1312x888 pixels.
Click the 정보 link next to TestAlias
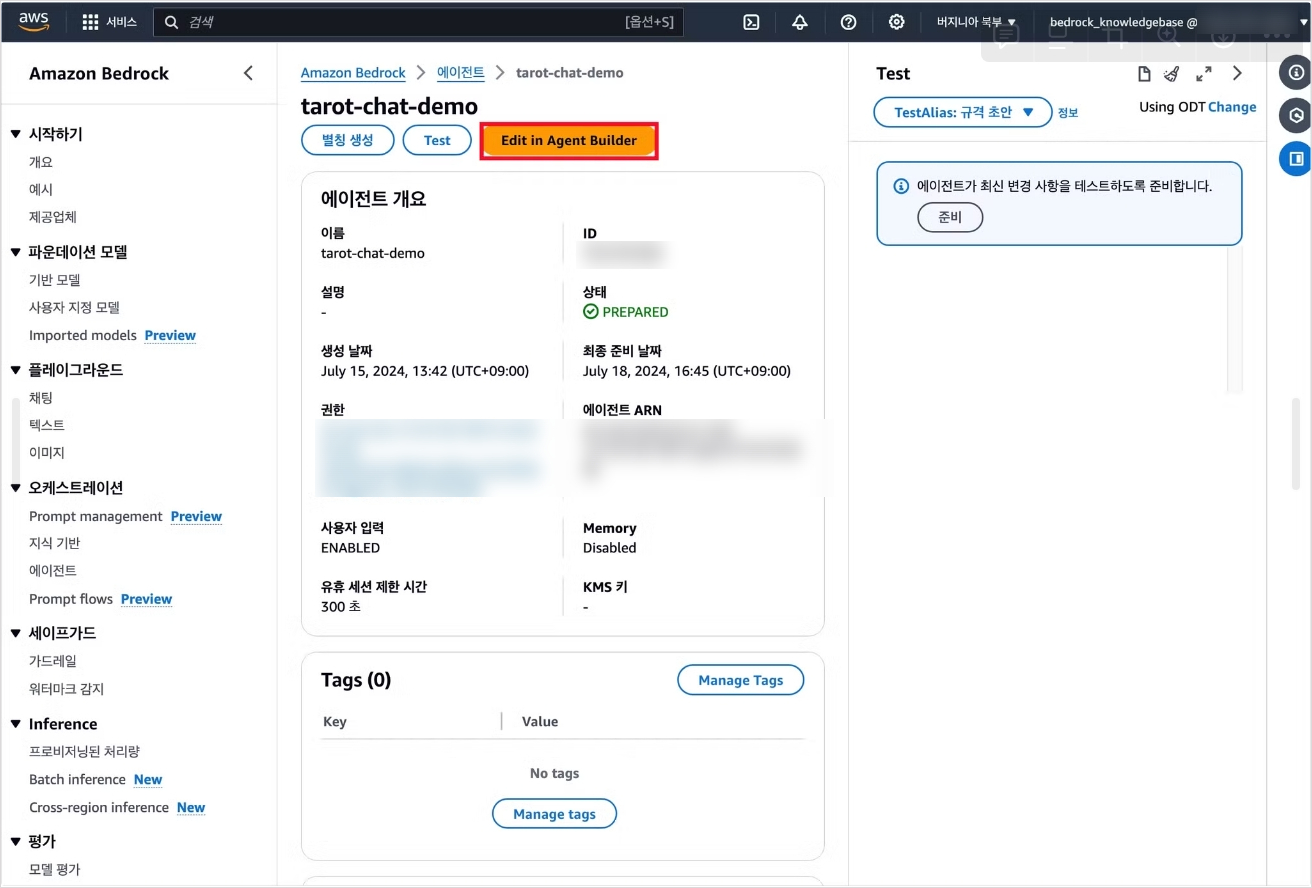point(1068,113)
